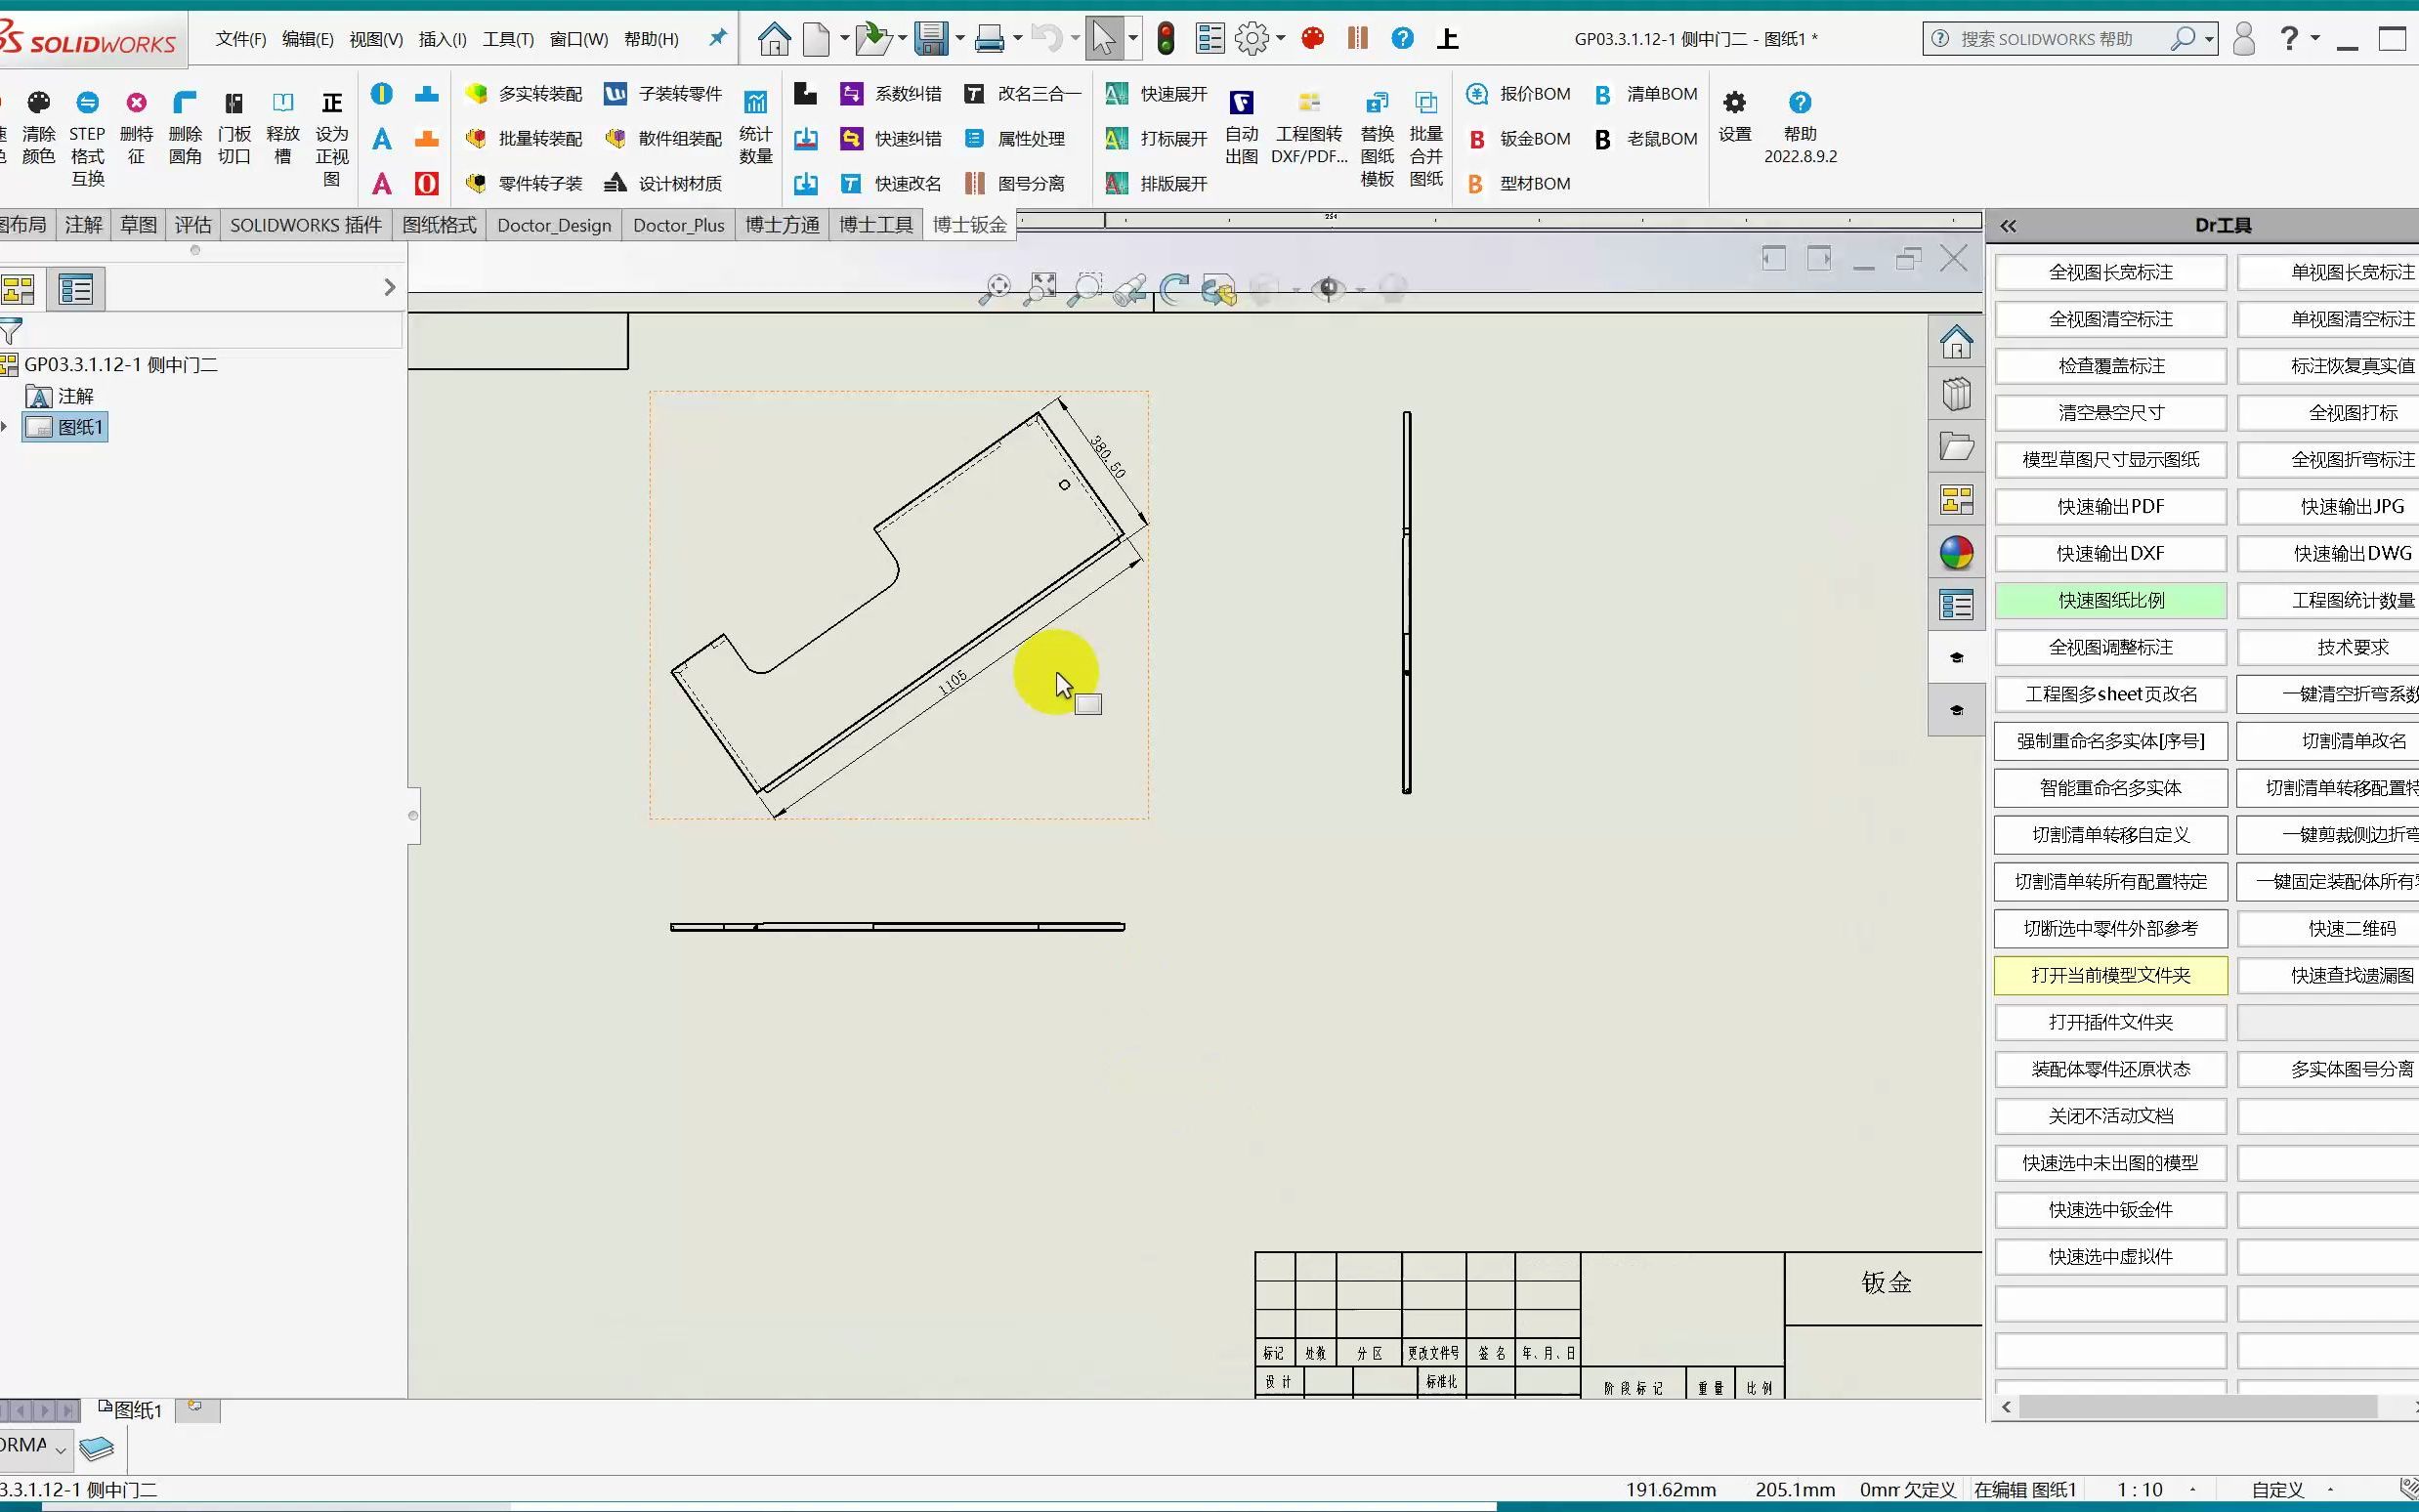The height and width of the screenshot is (1512, 2419).
Task: Open the 插入(I) menu
Action: [442, 39]
